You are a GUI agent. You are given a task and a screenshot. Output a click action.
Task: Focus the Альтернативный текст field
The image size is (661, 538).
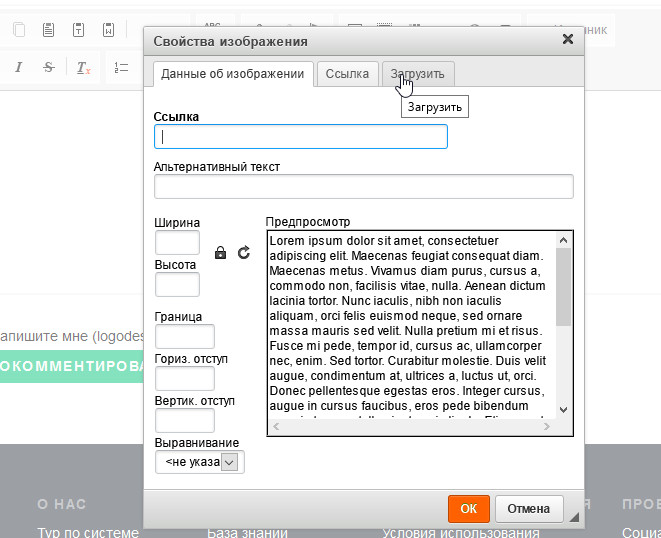coord(363,187)
